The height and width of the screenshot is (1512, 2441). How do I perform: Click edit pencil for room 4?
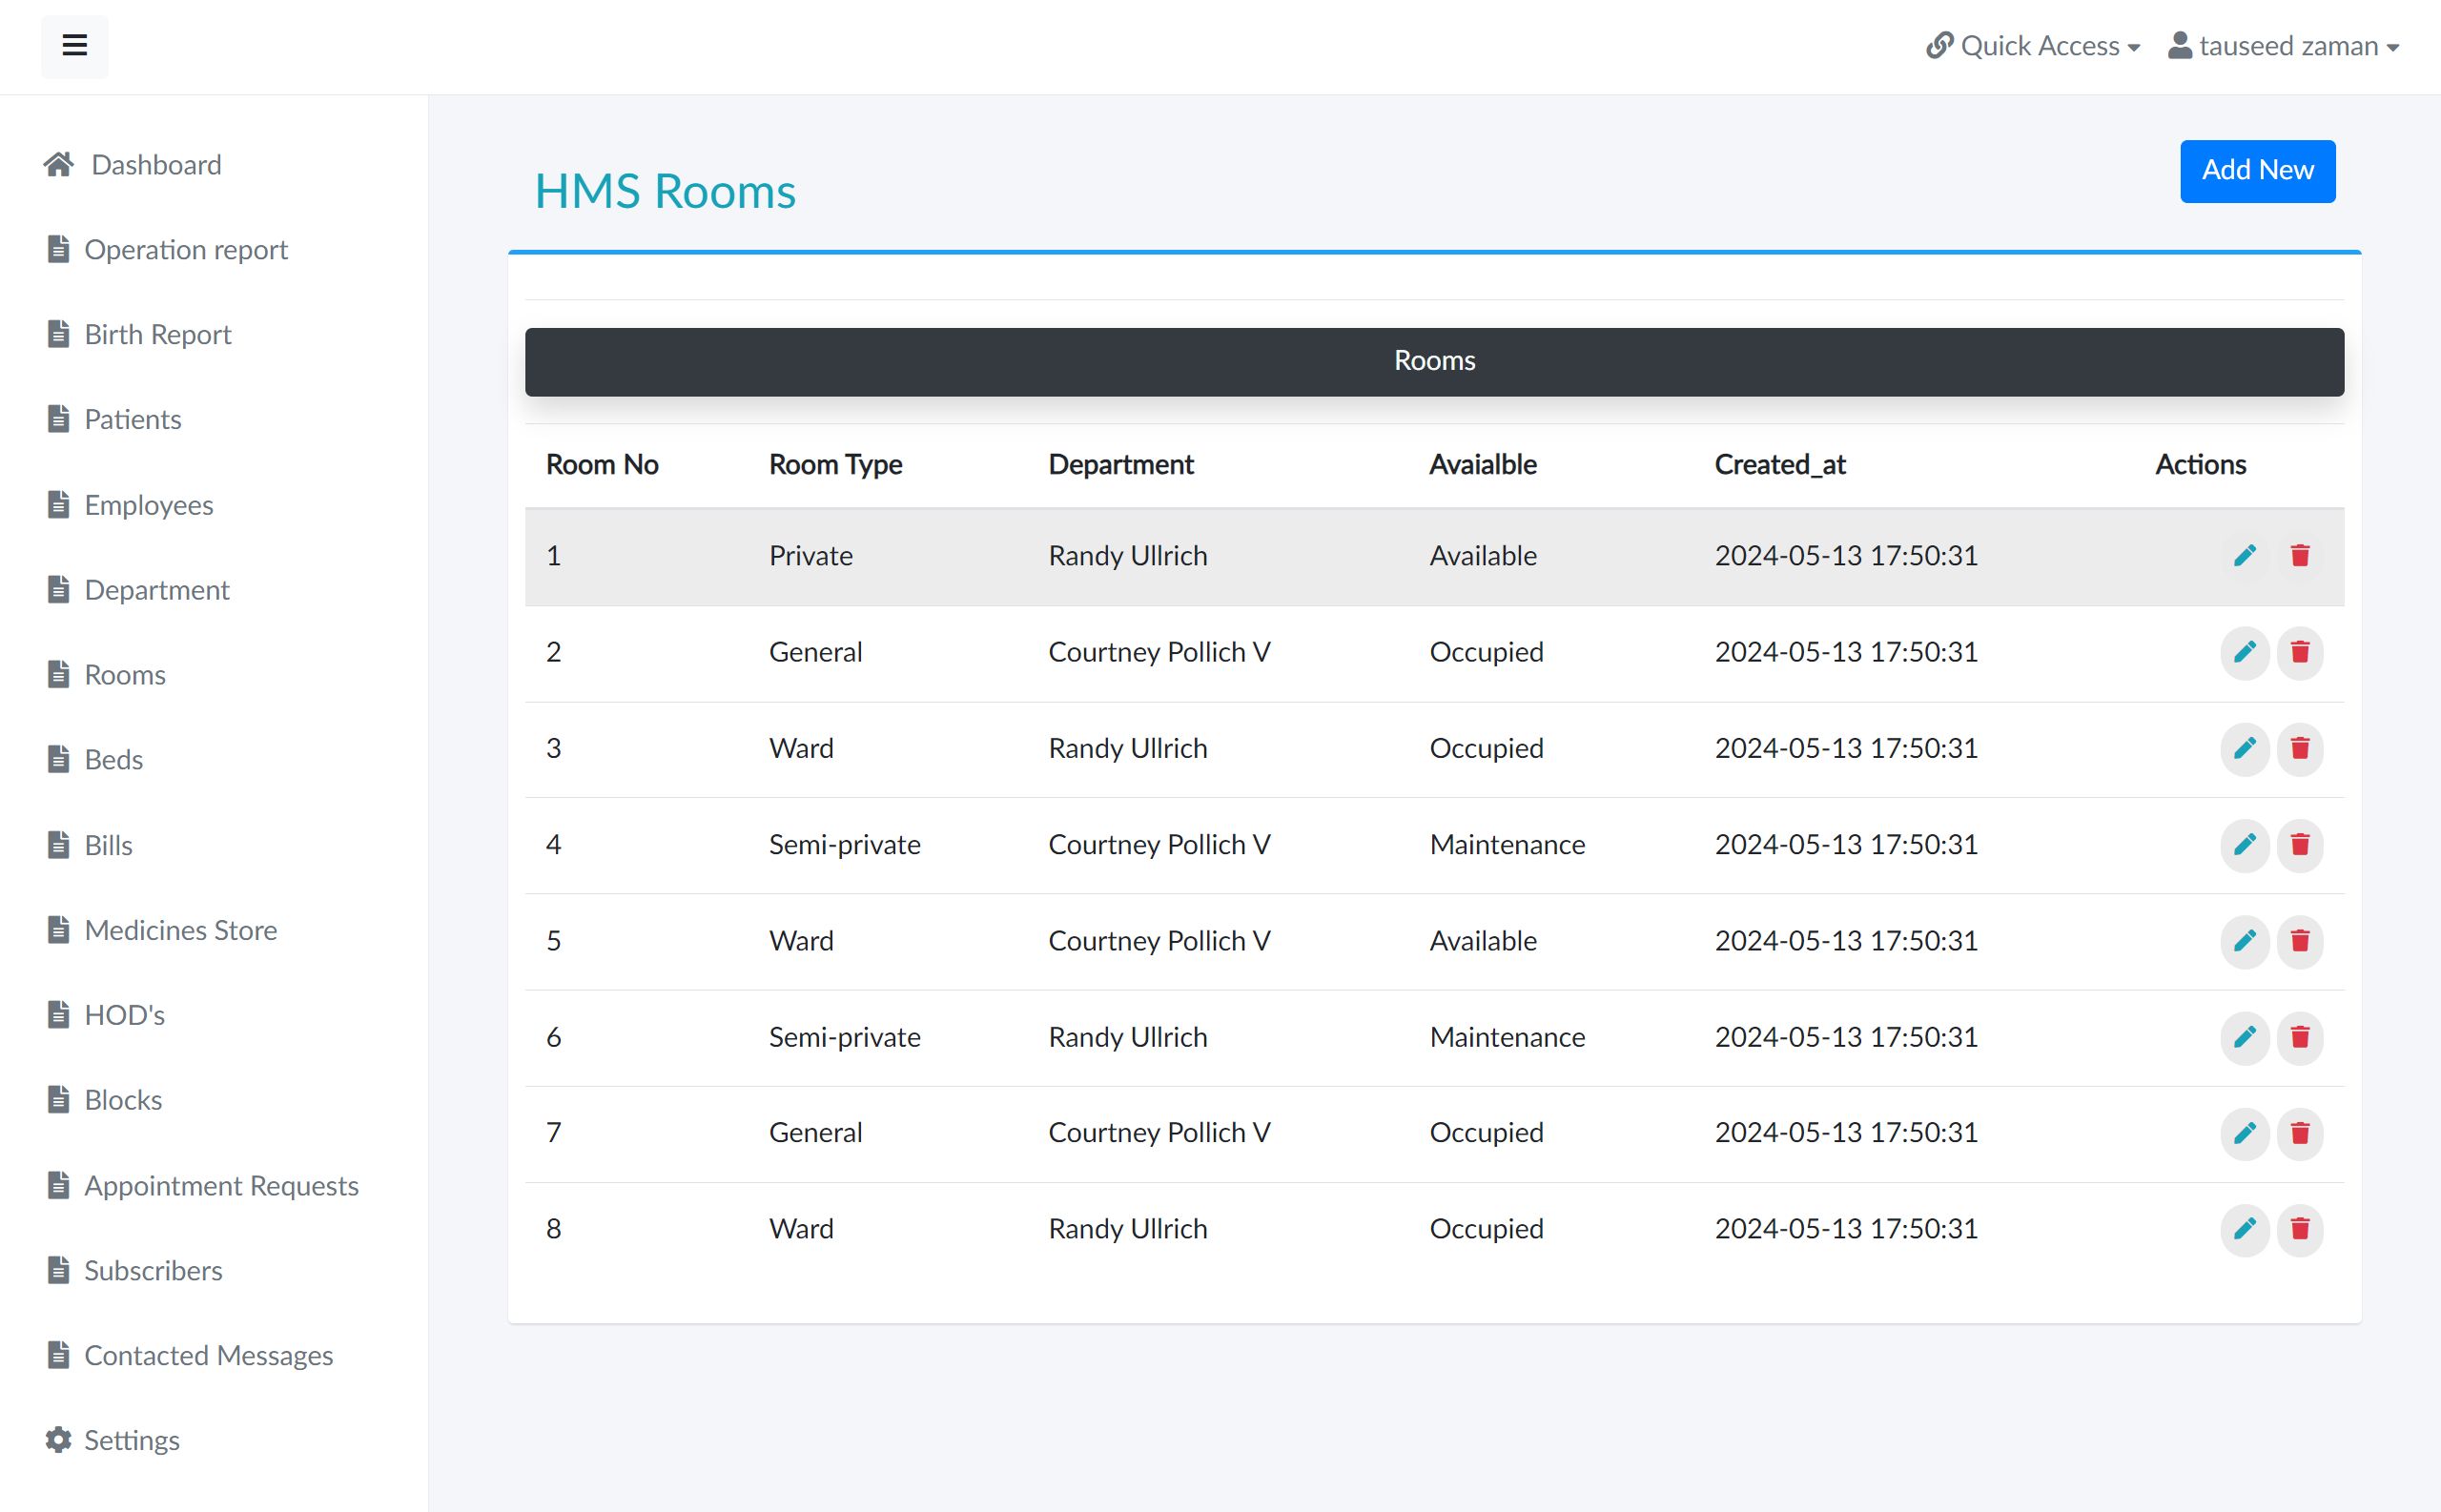point(2244,845)
